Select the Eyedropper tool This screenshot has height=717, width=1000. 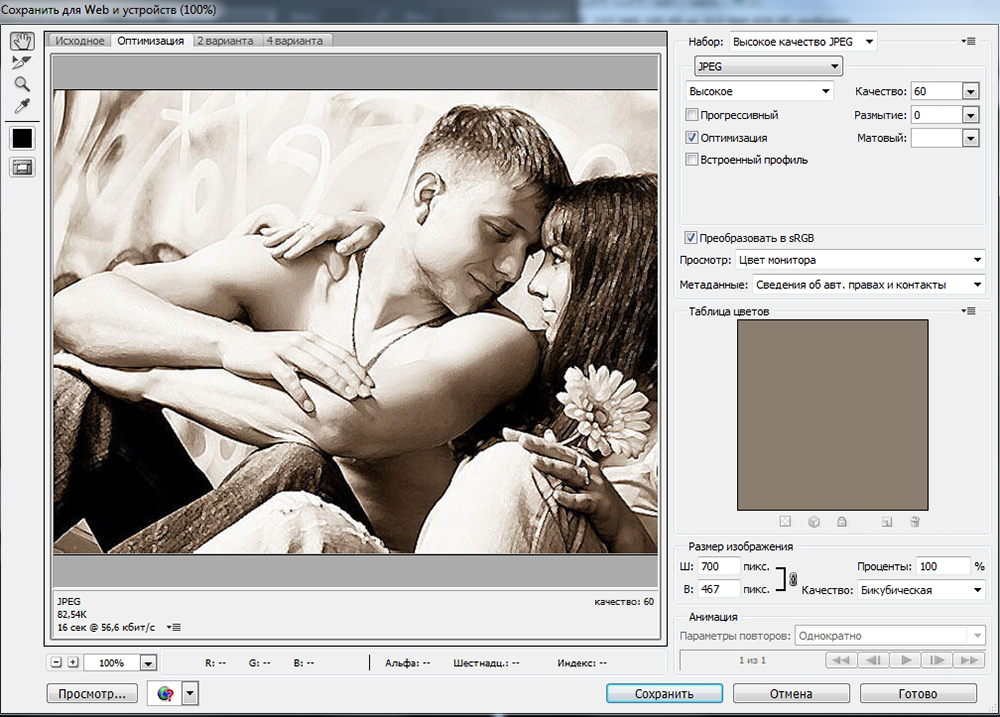coord(22,107)
